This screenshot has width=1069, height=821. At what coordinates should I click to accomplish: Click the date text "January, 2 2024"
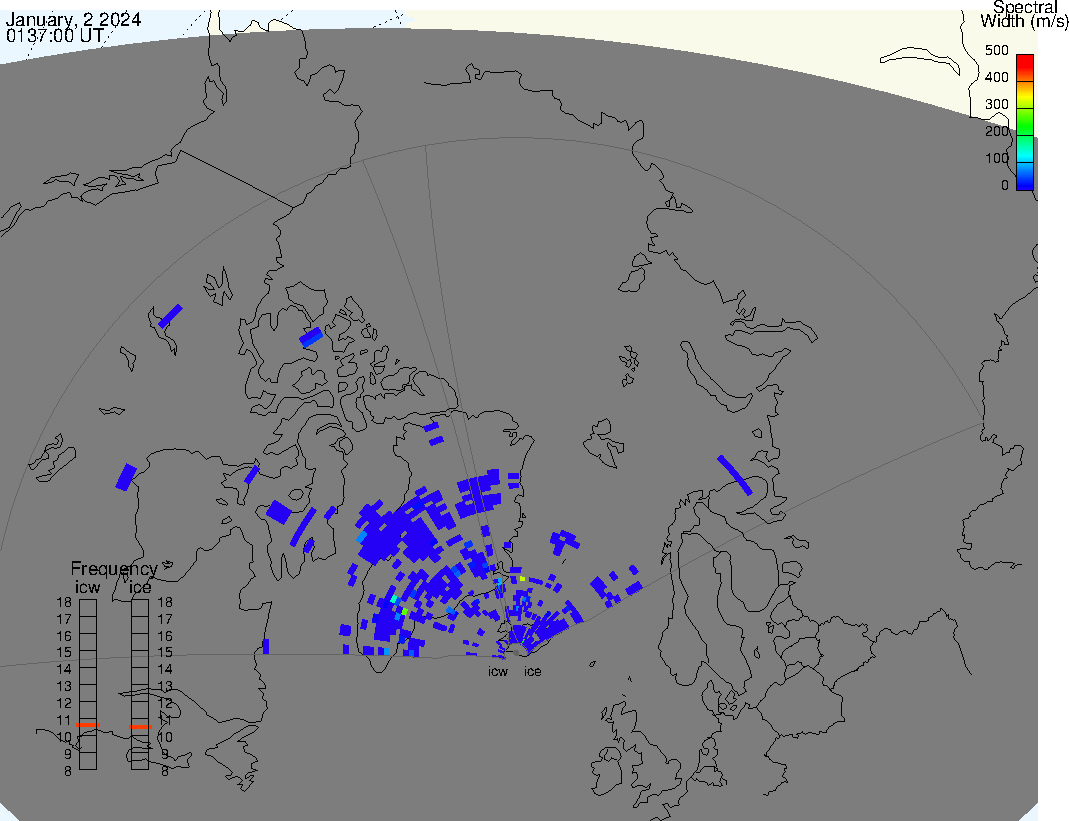pyautogui.click(x=74, y=19)
